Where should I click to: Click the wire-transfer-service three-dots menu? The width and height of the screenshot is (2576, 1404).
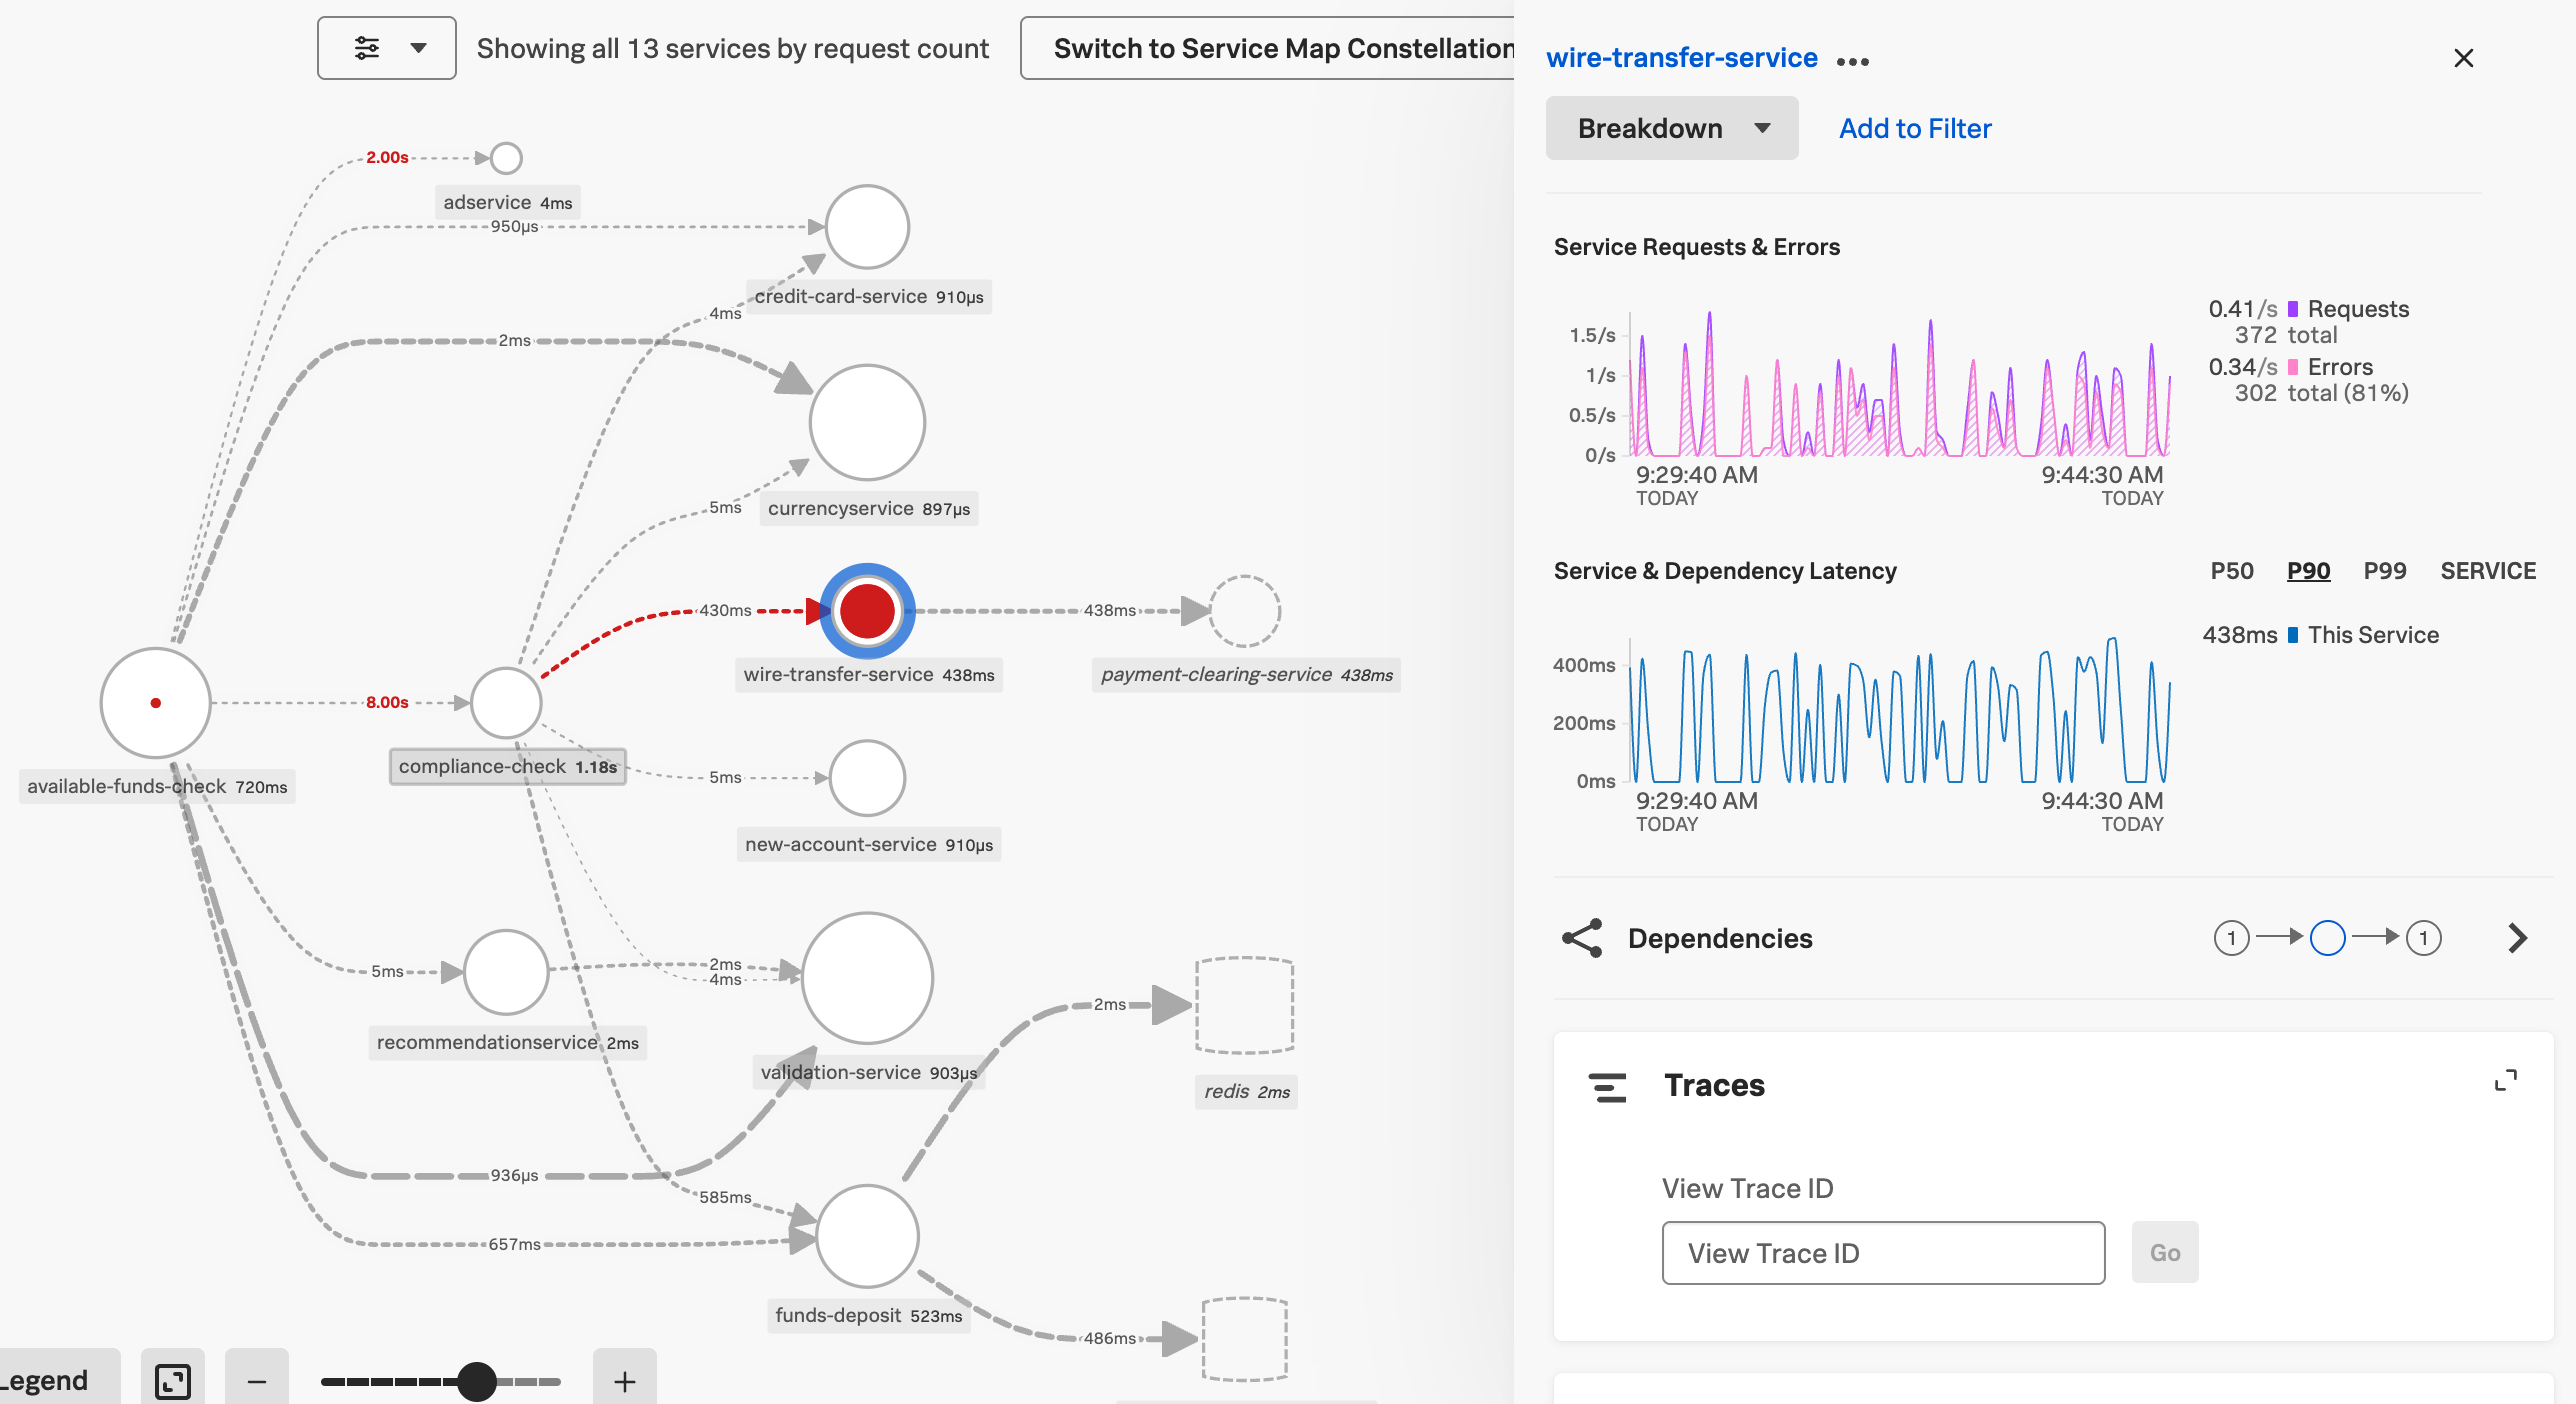(1852, 61)
